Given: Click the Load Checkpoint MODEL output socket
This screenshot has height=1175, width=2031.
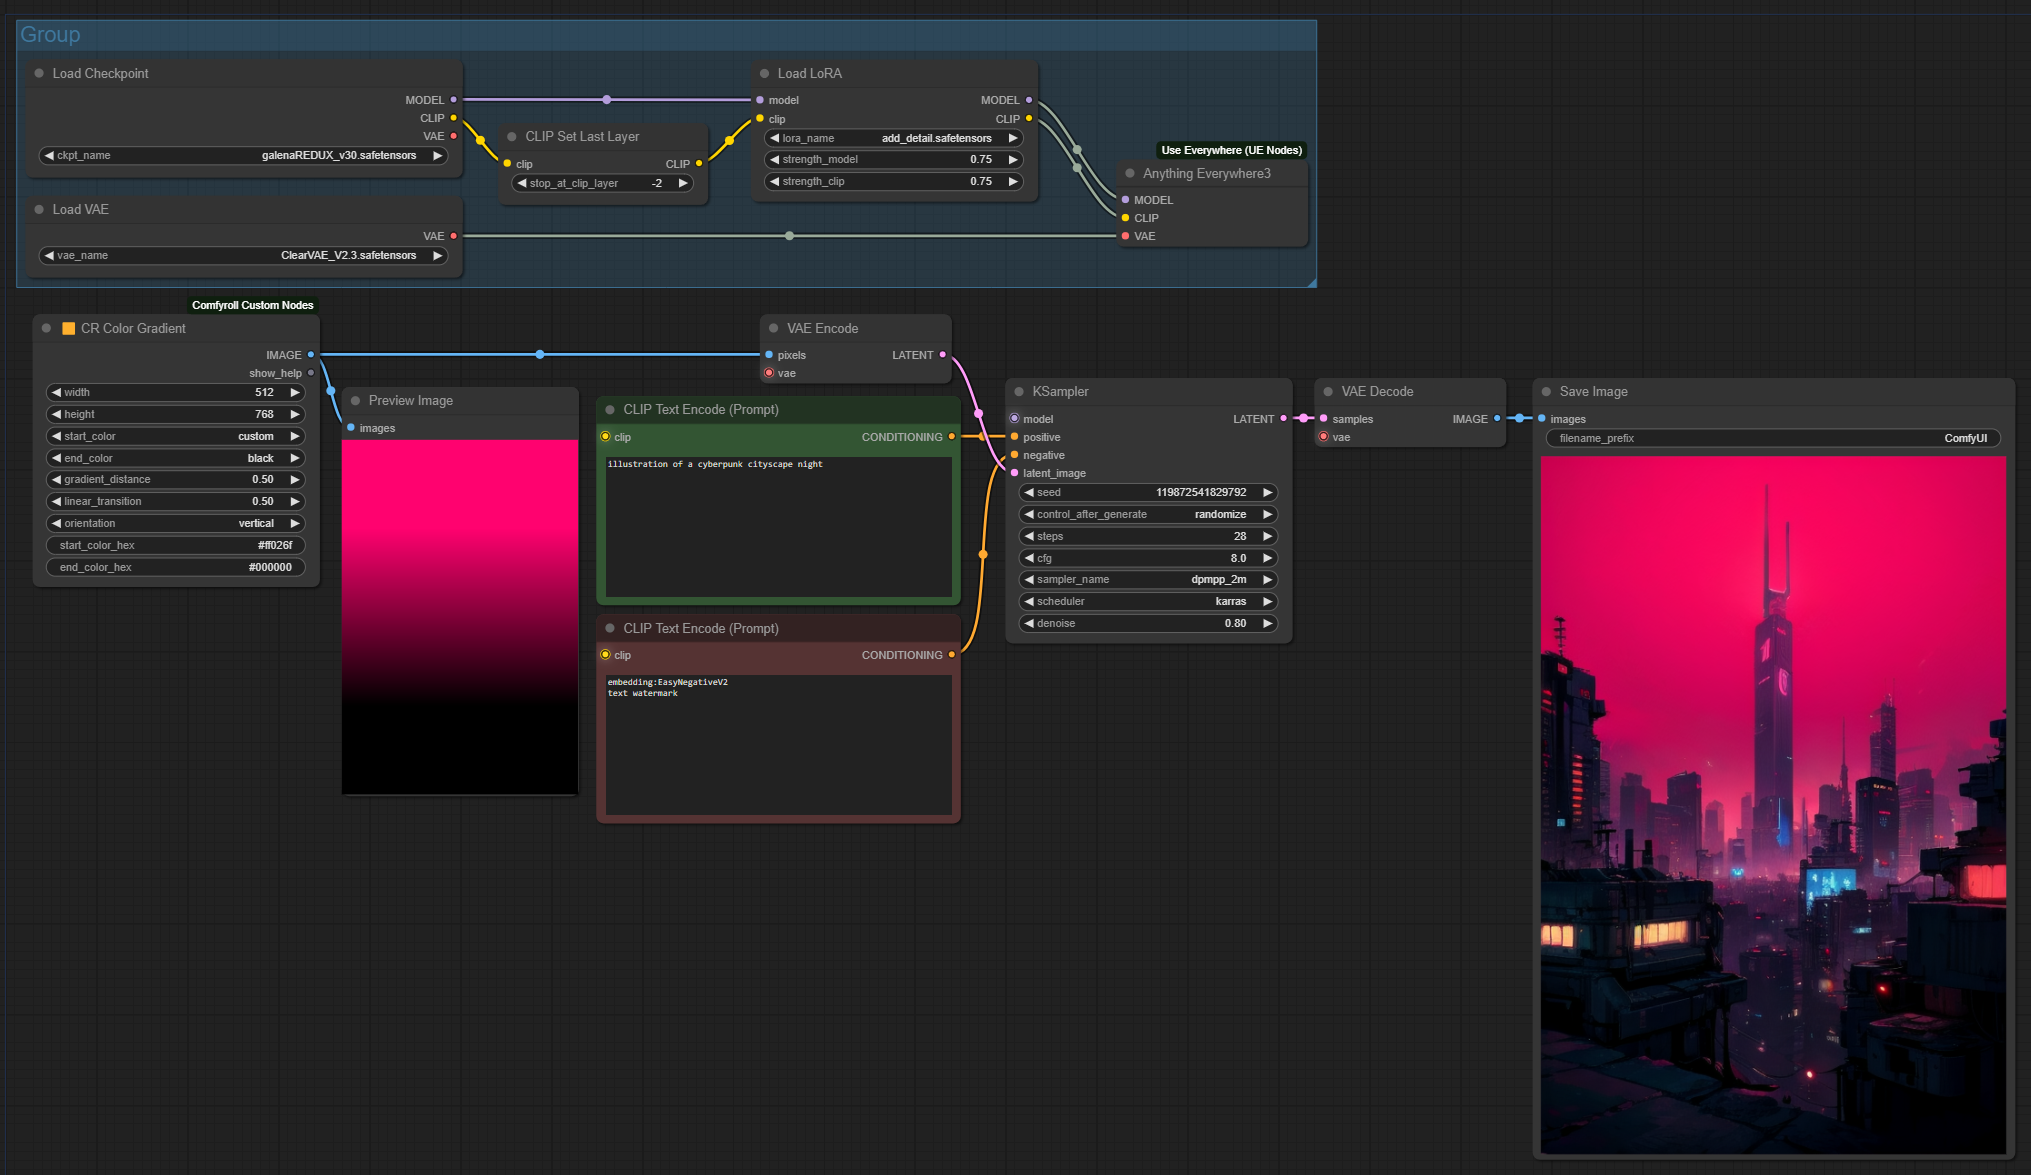Looking at the screenshot, I should [x=453, y=100].
